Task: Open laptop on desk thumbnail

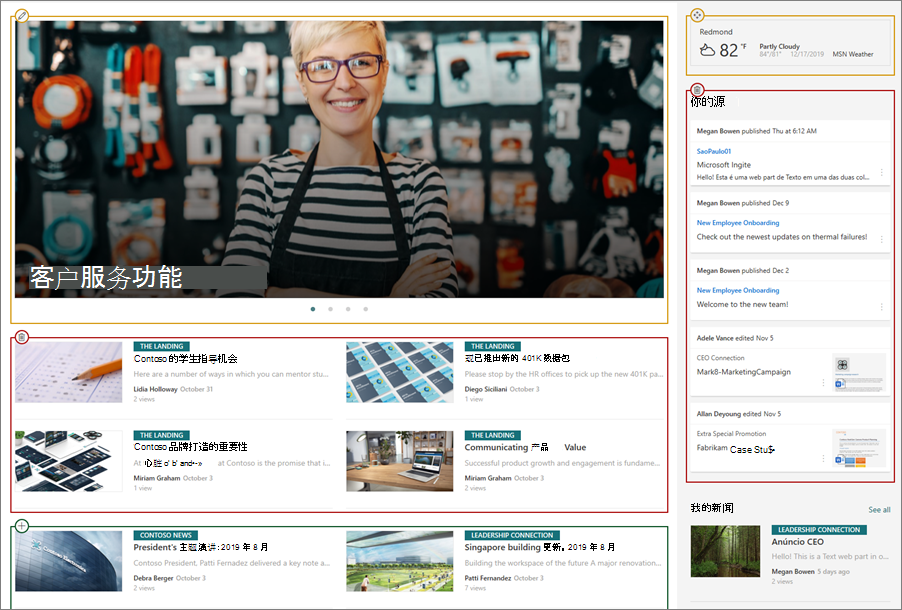Action: [399, 461]
